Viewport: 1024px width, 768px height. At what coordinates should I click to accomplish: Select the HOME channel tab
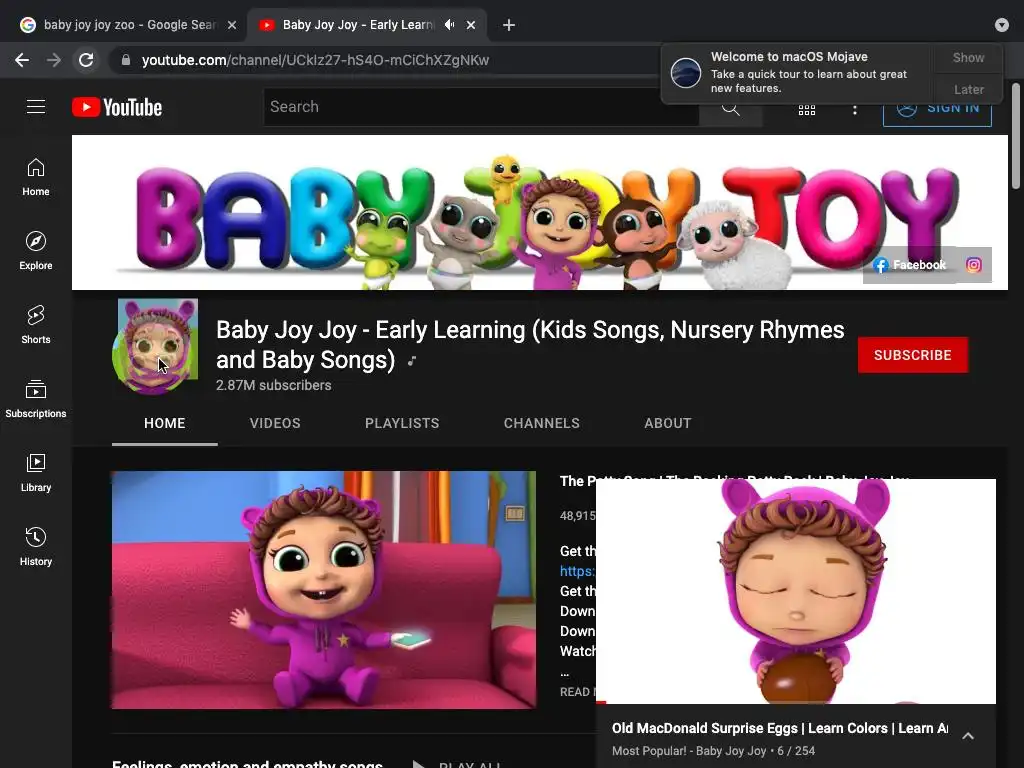[x=165, y=423]
